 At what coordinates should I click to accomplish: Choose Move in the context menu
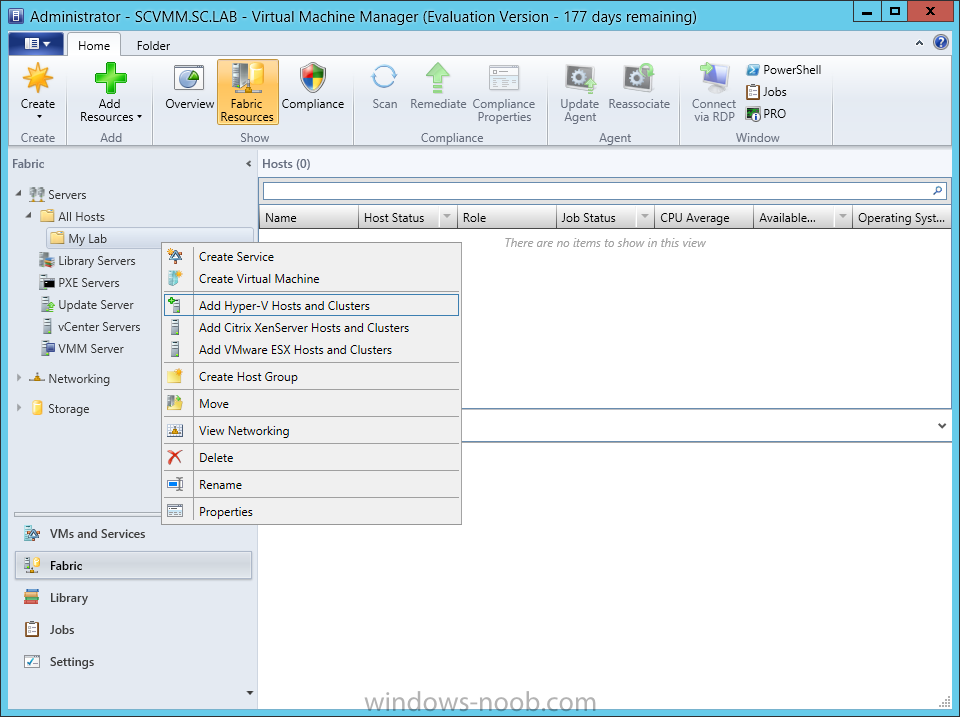(311, 404)
